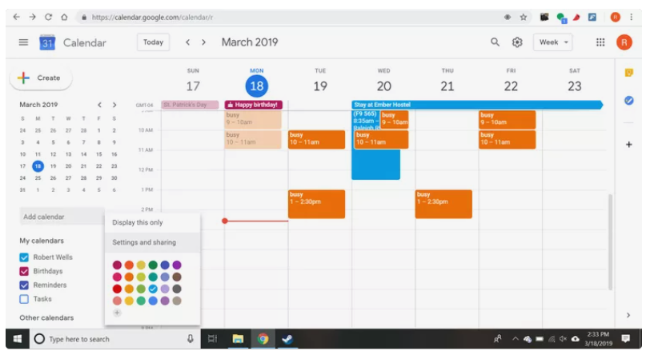Pick the currently checked blue swatch
The height and width of the screenshot is (363, 646).
(x=153, y=289)
